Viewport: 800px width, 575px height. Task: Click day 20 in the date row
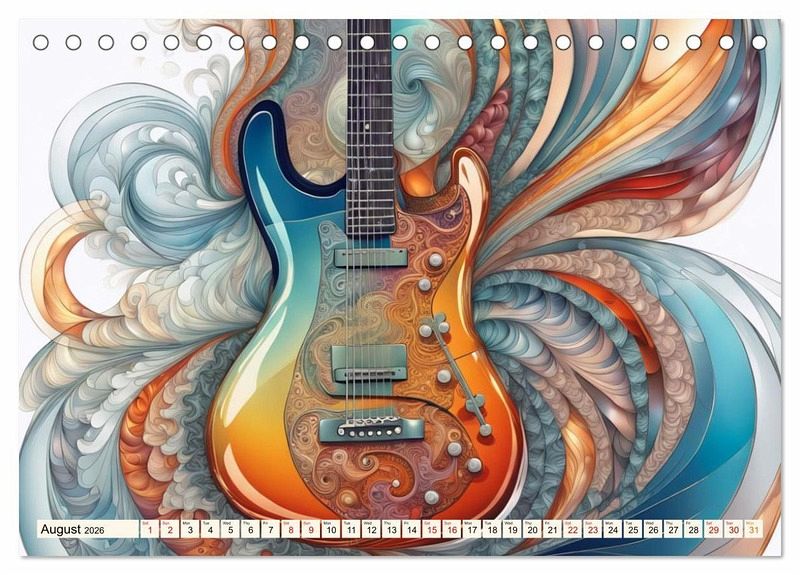point(532,529)
